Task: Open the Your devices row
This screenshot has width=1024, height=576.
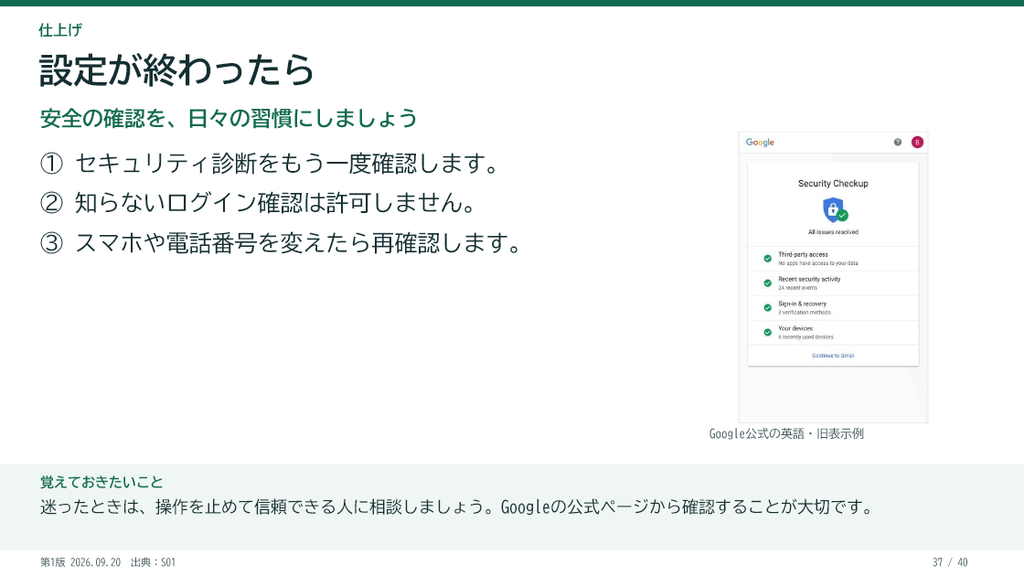Action: point(833,332)
